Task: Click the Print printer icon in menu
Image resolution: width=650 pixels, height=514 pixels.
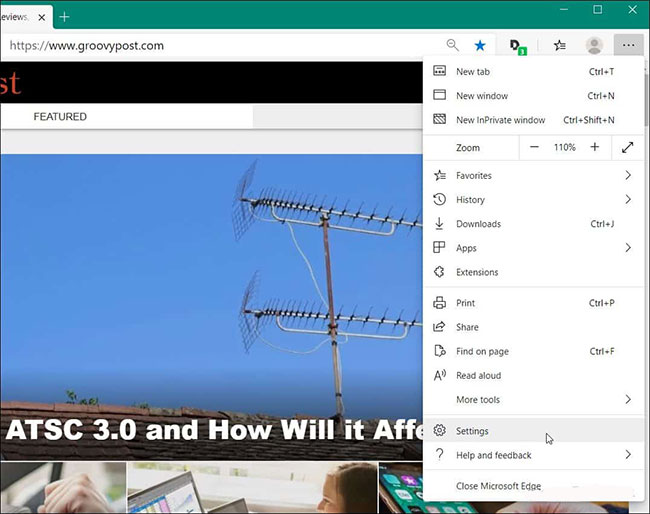Action: 439,303
